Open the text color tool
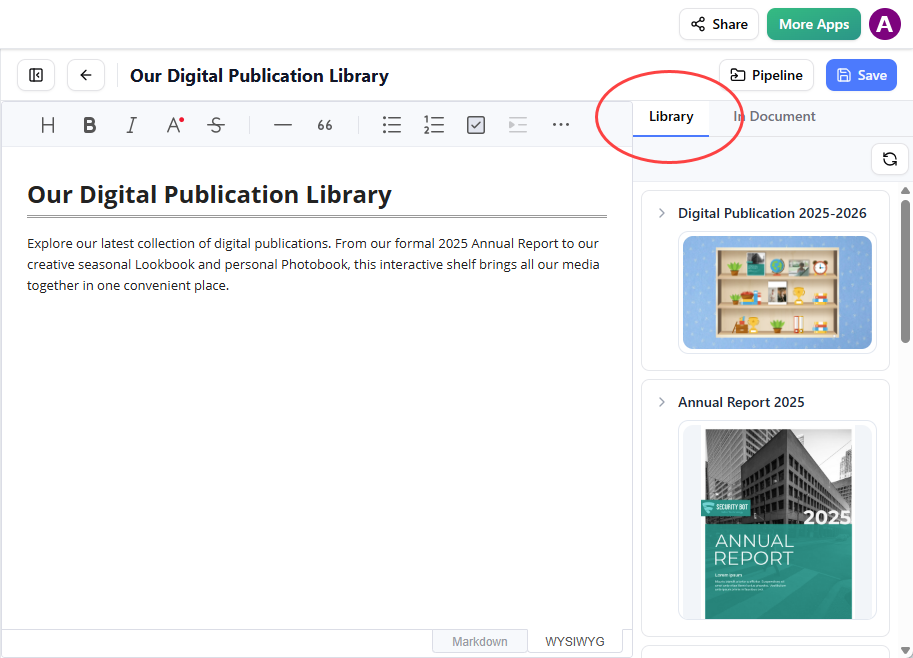Image resolution: width=913 pixels, height=658 pixels. coord(174,125)
